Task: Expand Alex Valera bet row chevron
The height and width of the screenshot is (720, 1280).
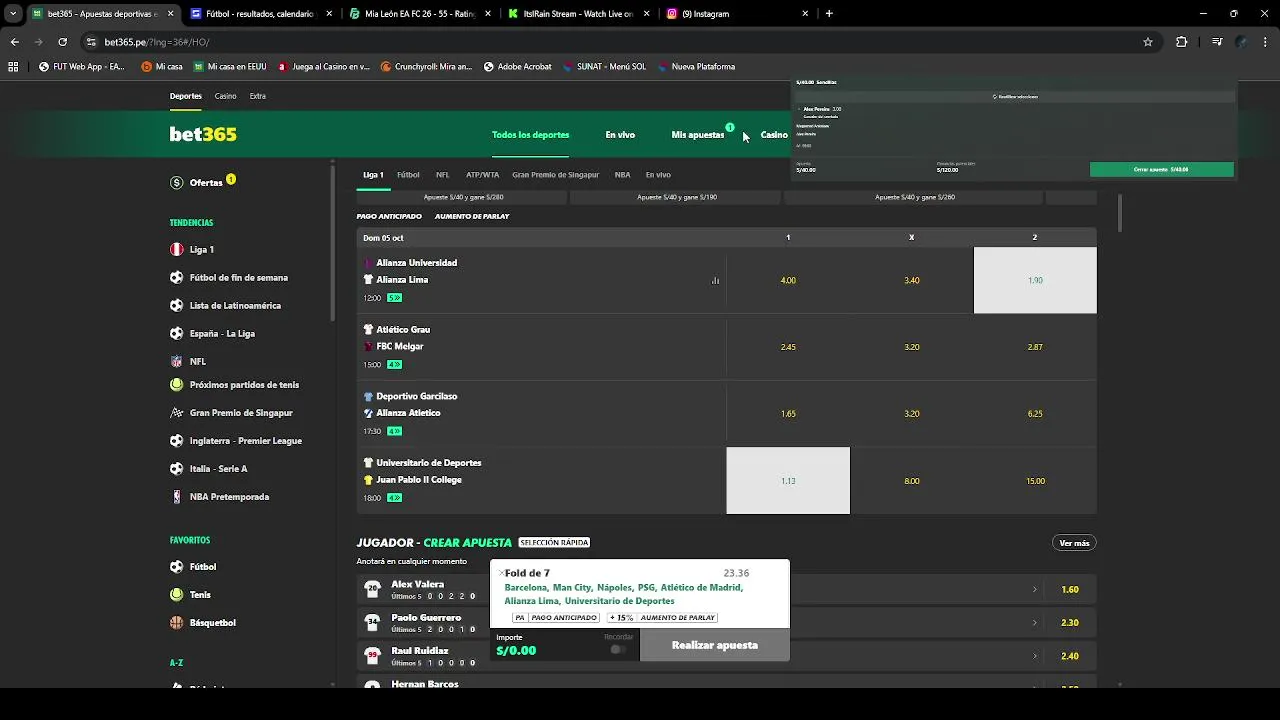Action: tap(1034, 590)
